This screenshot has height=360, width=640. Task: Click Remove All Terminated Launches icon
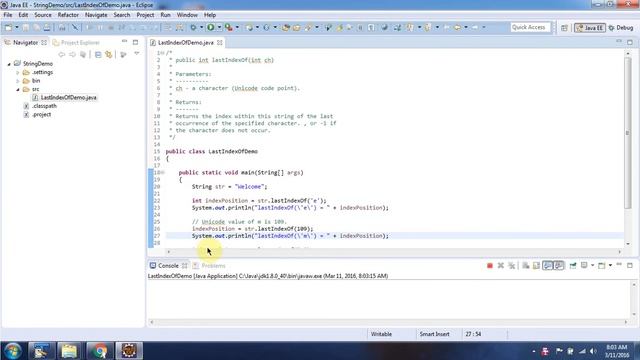pyautogui.click(x=511, y=266)
